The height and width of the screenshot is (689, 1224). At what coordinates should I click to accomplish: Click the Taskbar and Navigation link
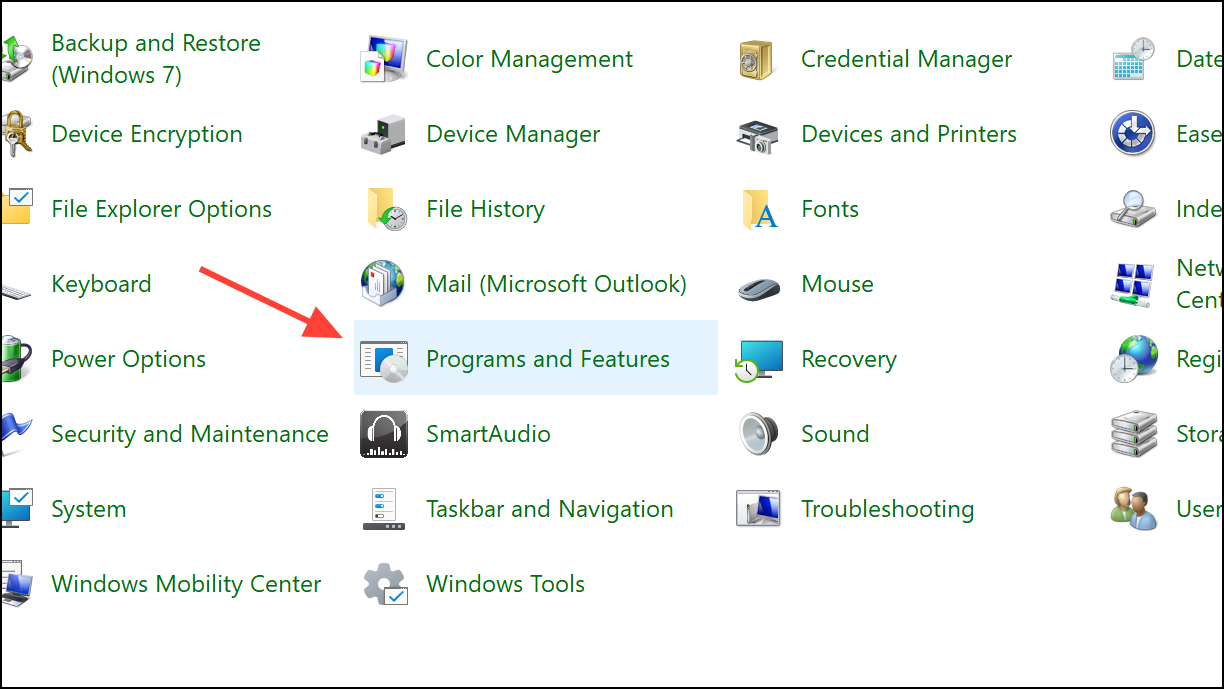click(550, 509)
